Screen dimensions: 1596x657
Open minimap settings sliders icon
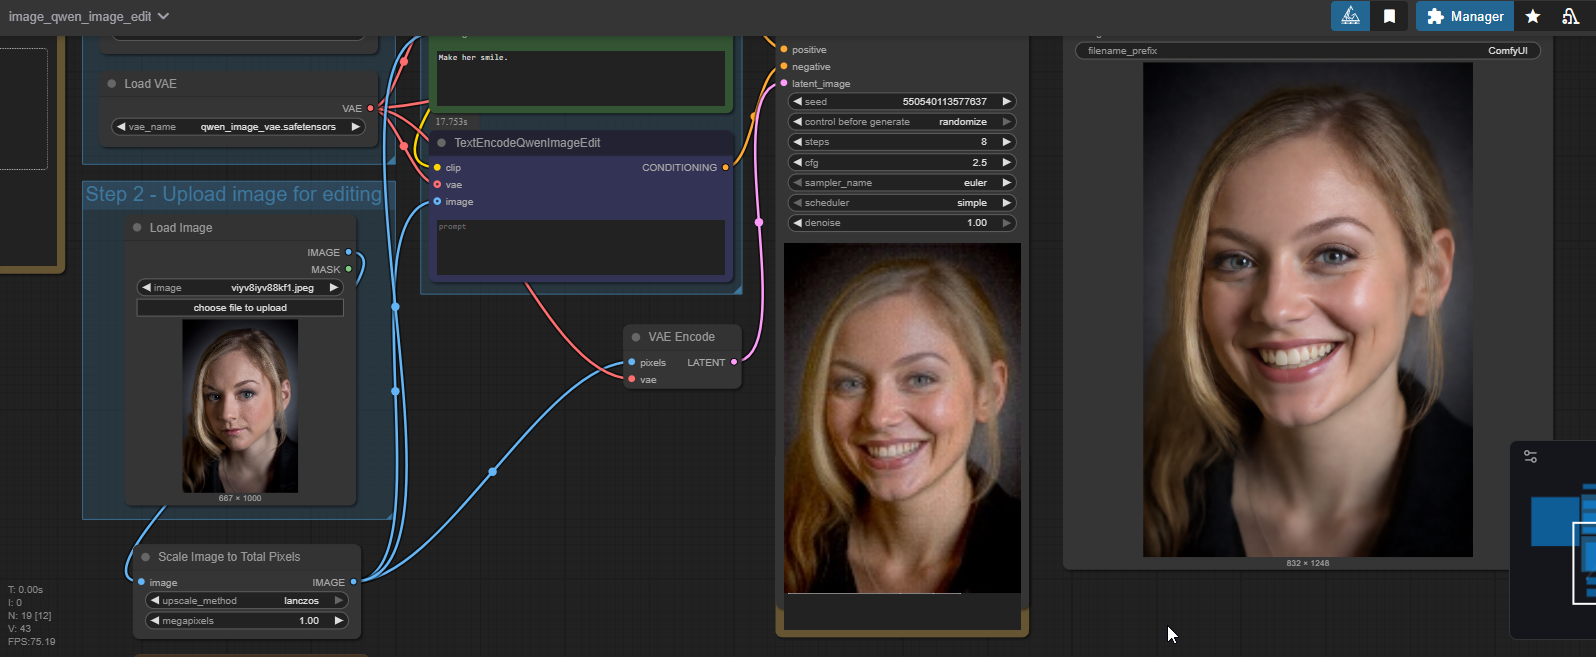coord(1530,456)
